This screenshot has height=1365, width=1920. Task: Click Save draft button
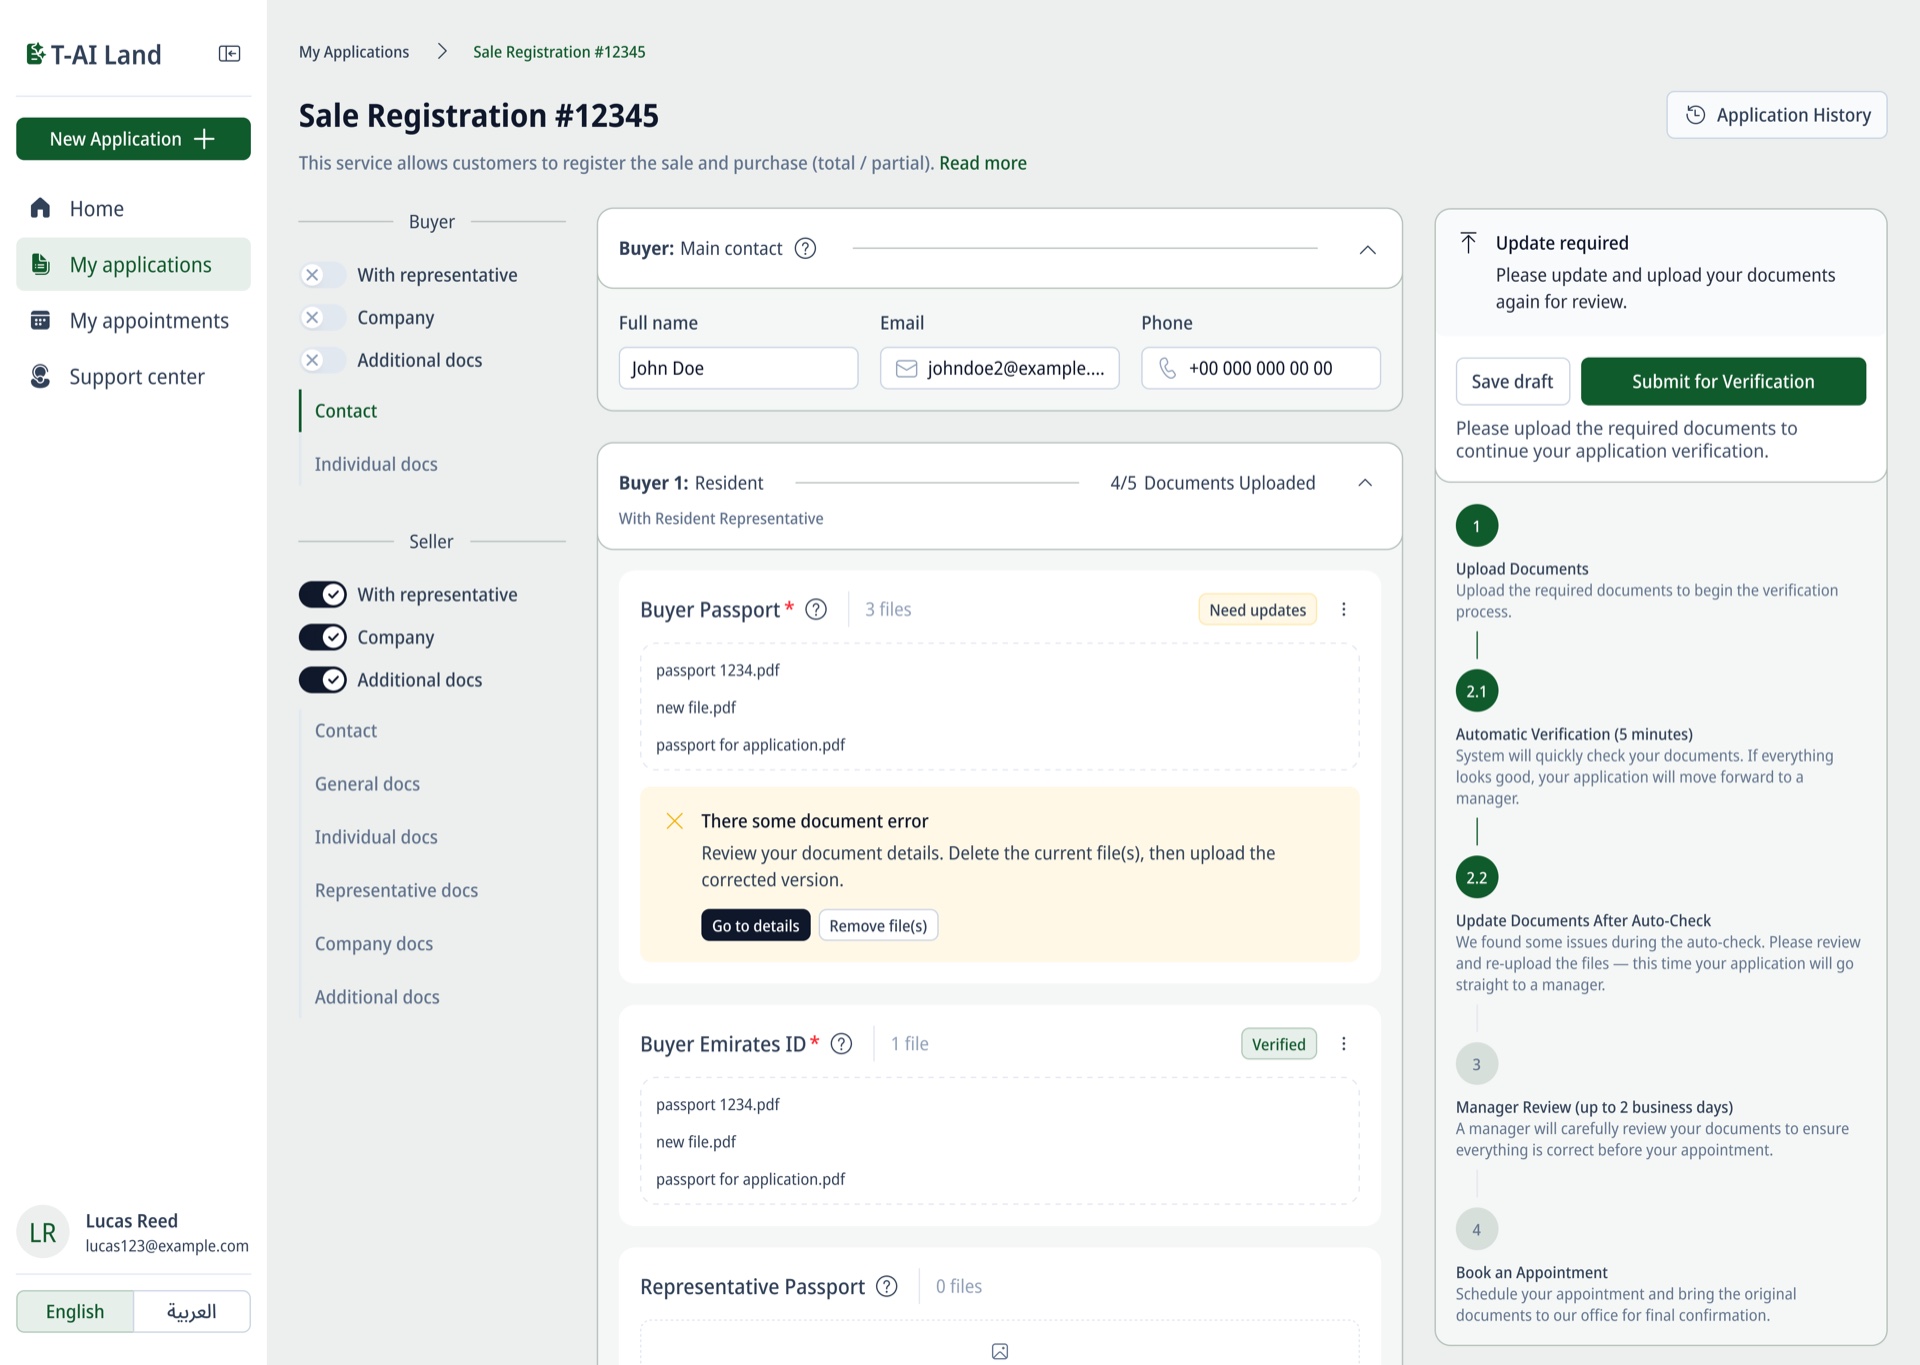(x=1512, y=381)
